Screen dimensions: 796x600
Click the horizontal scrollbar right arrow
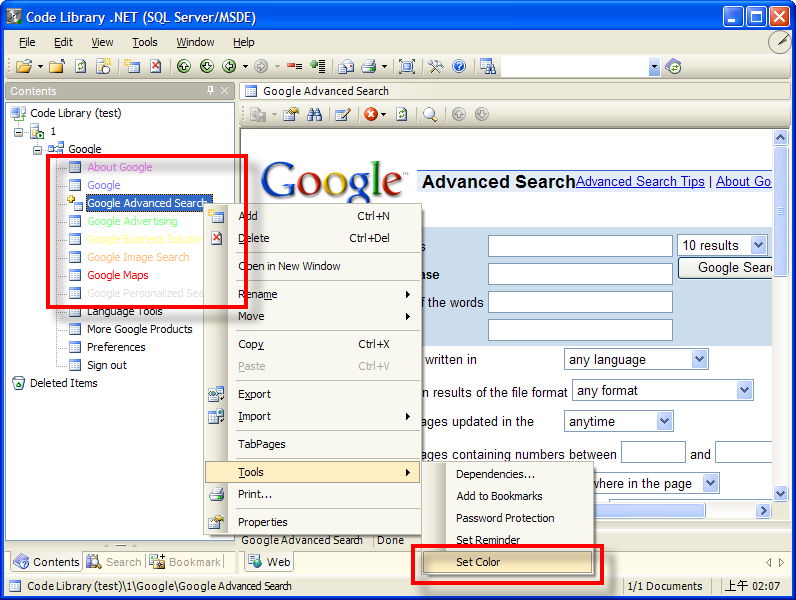(x=763, y=511)
